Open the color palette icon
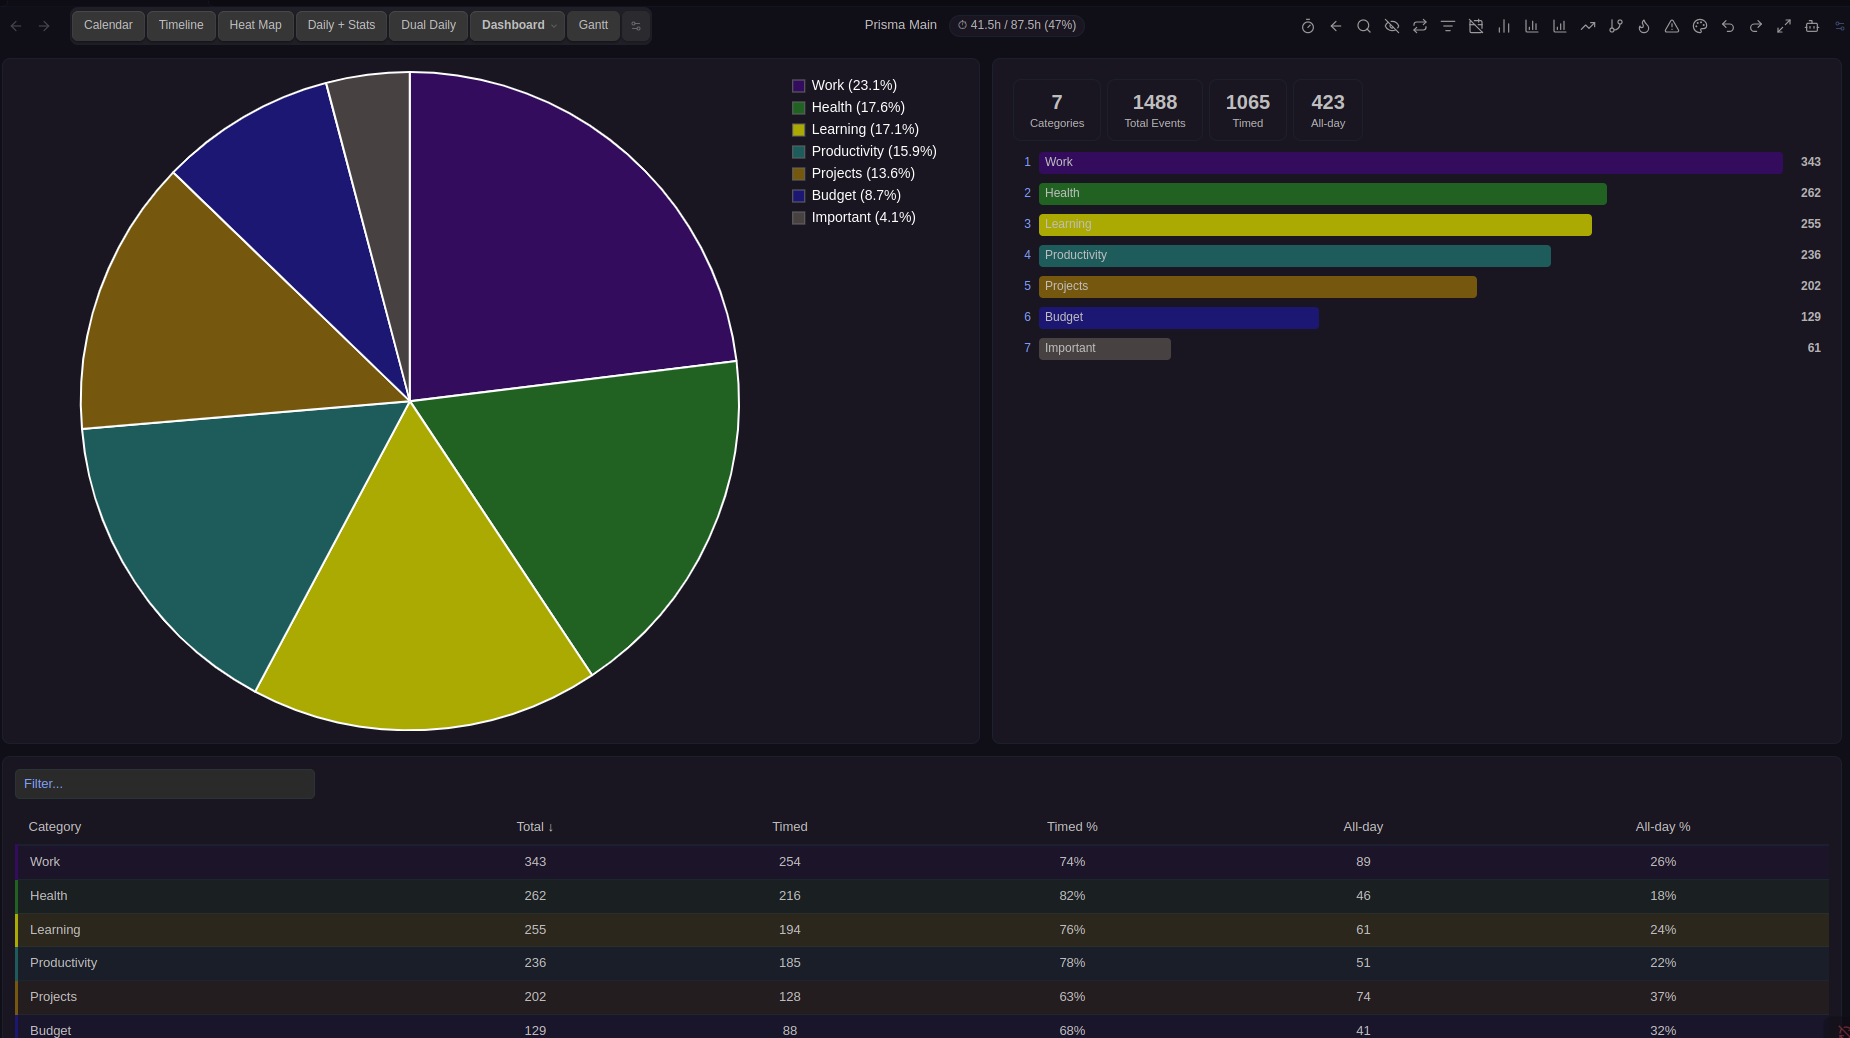 coord(1699,26)
